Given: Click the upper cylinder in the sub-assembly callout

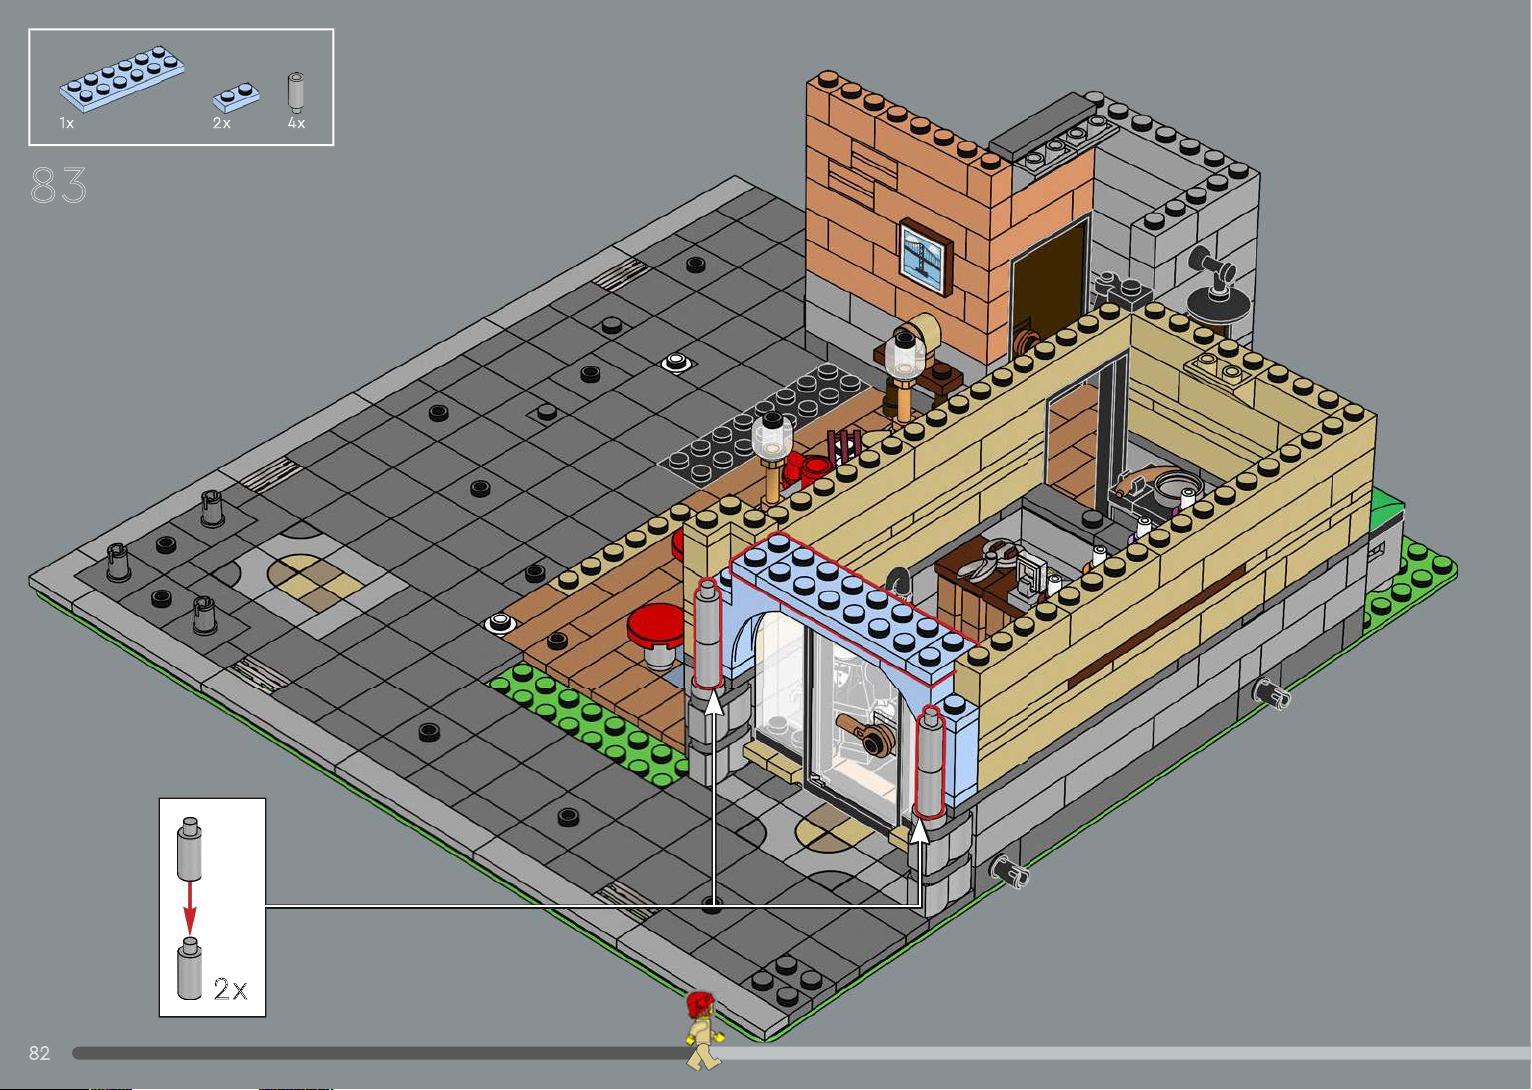Looking at the screenshot, I should [x=190, y=848].
